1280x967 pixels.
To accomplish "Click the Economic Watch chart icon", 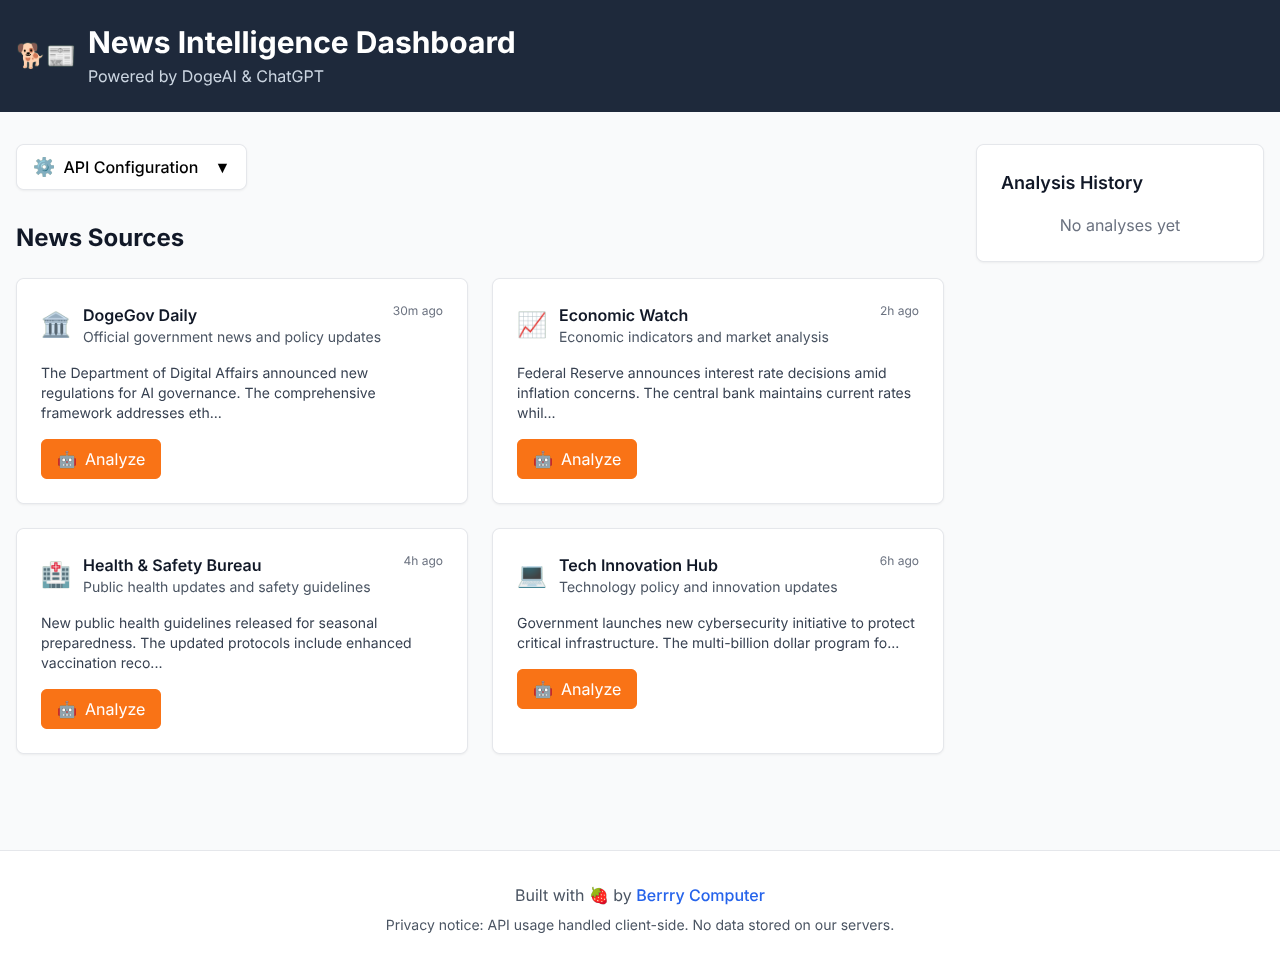I will click(x=532, y=325).
